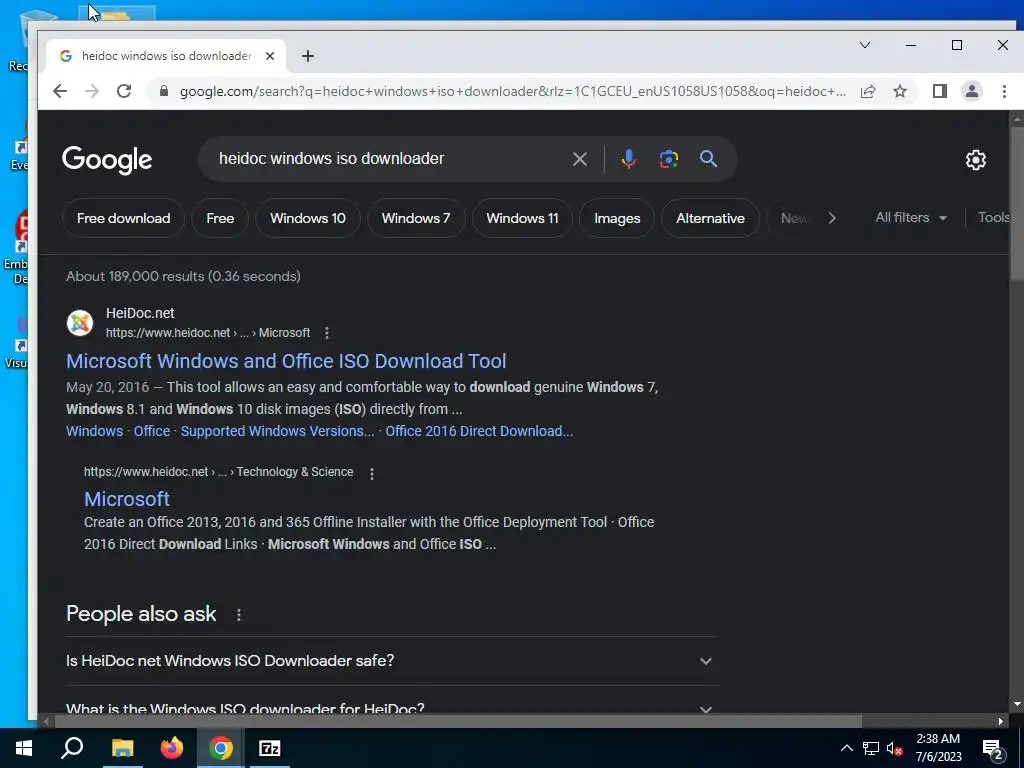Open options for the HeiDoc.net result
1024x768 pixels.
pos(327,333)
